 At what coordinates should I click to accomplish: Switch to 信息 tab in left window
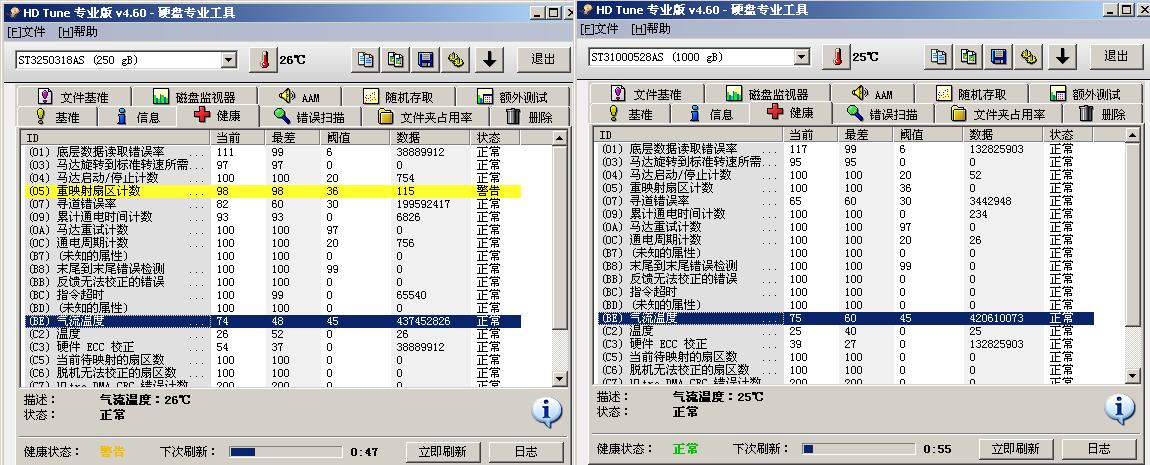(x=137, y=117)
